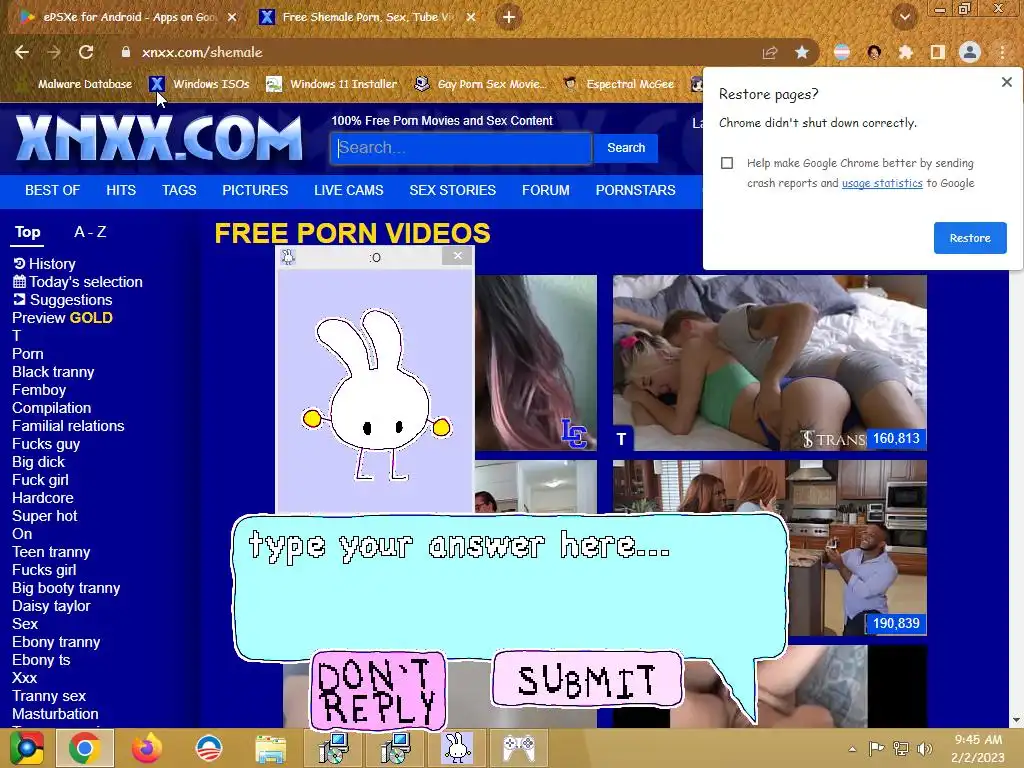Click the browser forward arrow
The image size is (1024, 768).
54,52
